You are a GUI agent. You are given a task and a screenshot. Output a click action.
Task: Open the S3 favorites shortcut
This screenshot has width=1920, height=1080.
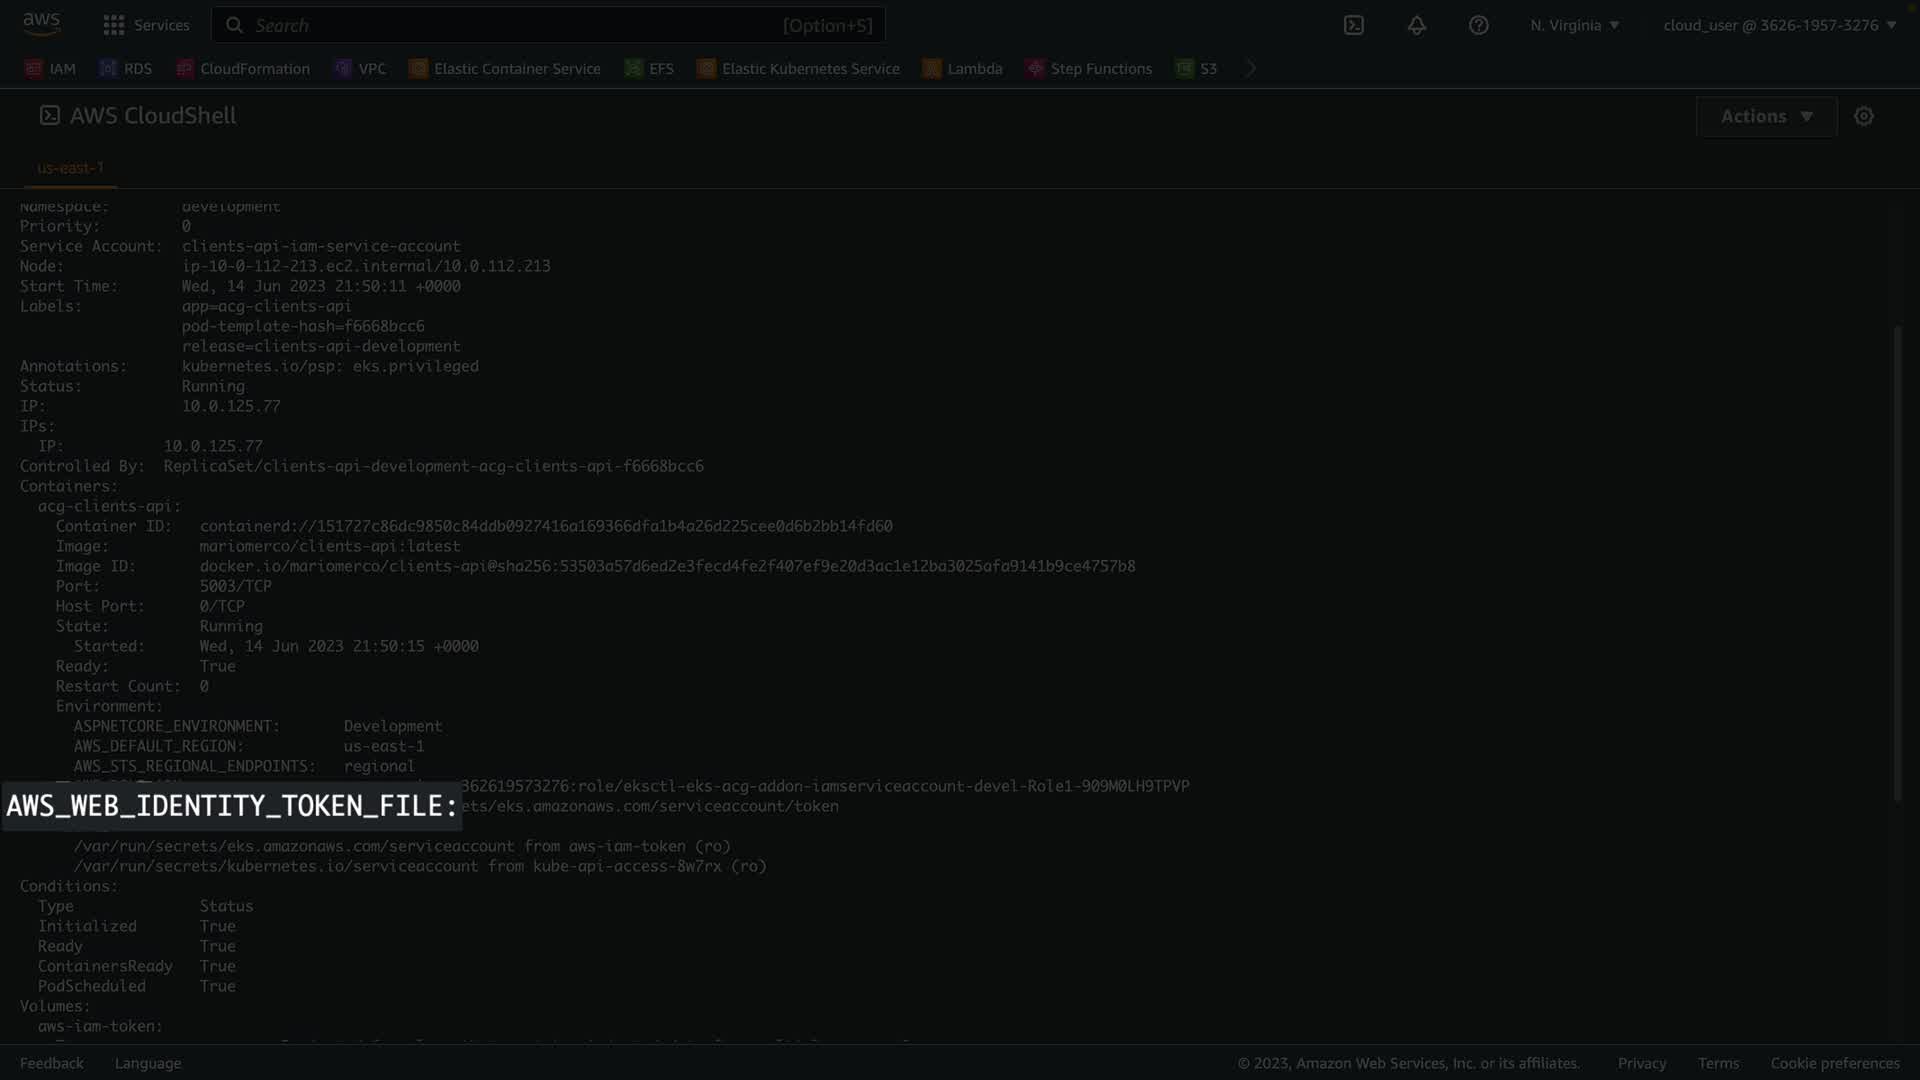1197,68
